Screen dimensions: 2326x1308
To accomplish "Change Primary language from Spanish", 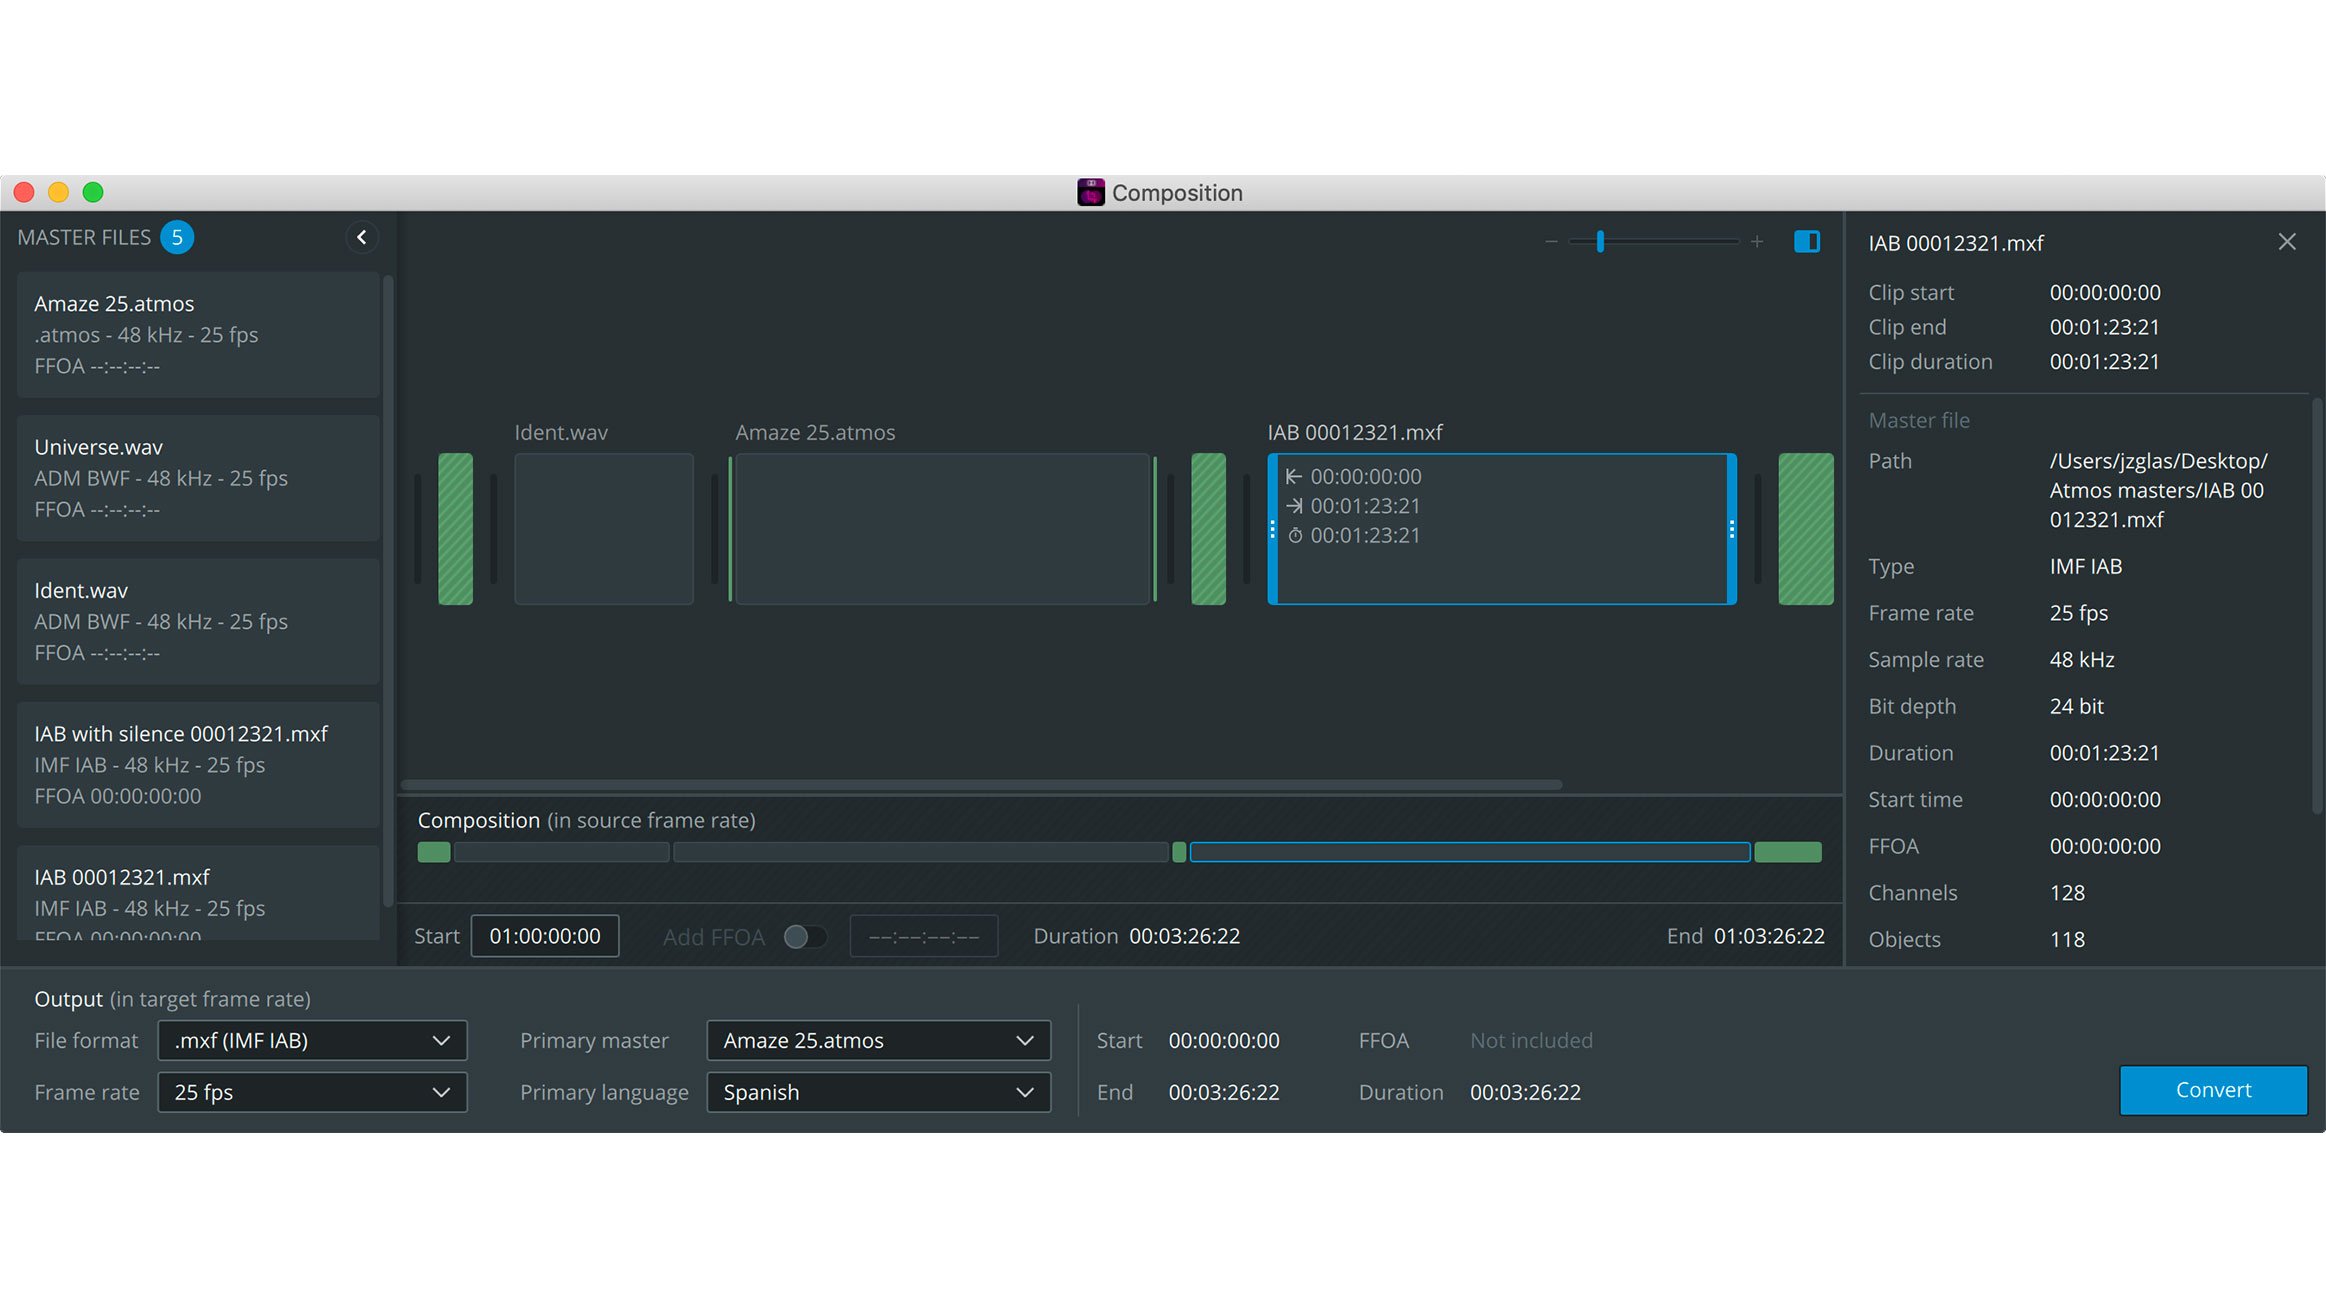I will point(878,1092).
